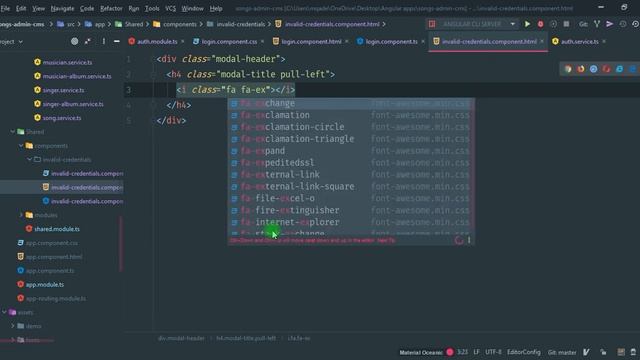Close the login.component.css tab

pos(262,42)
